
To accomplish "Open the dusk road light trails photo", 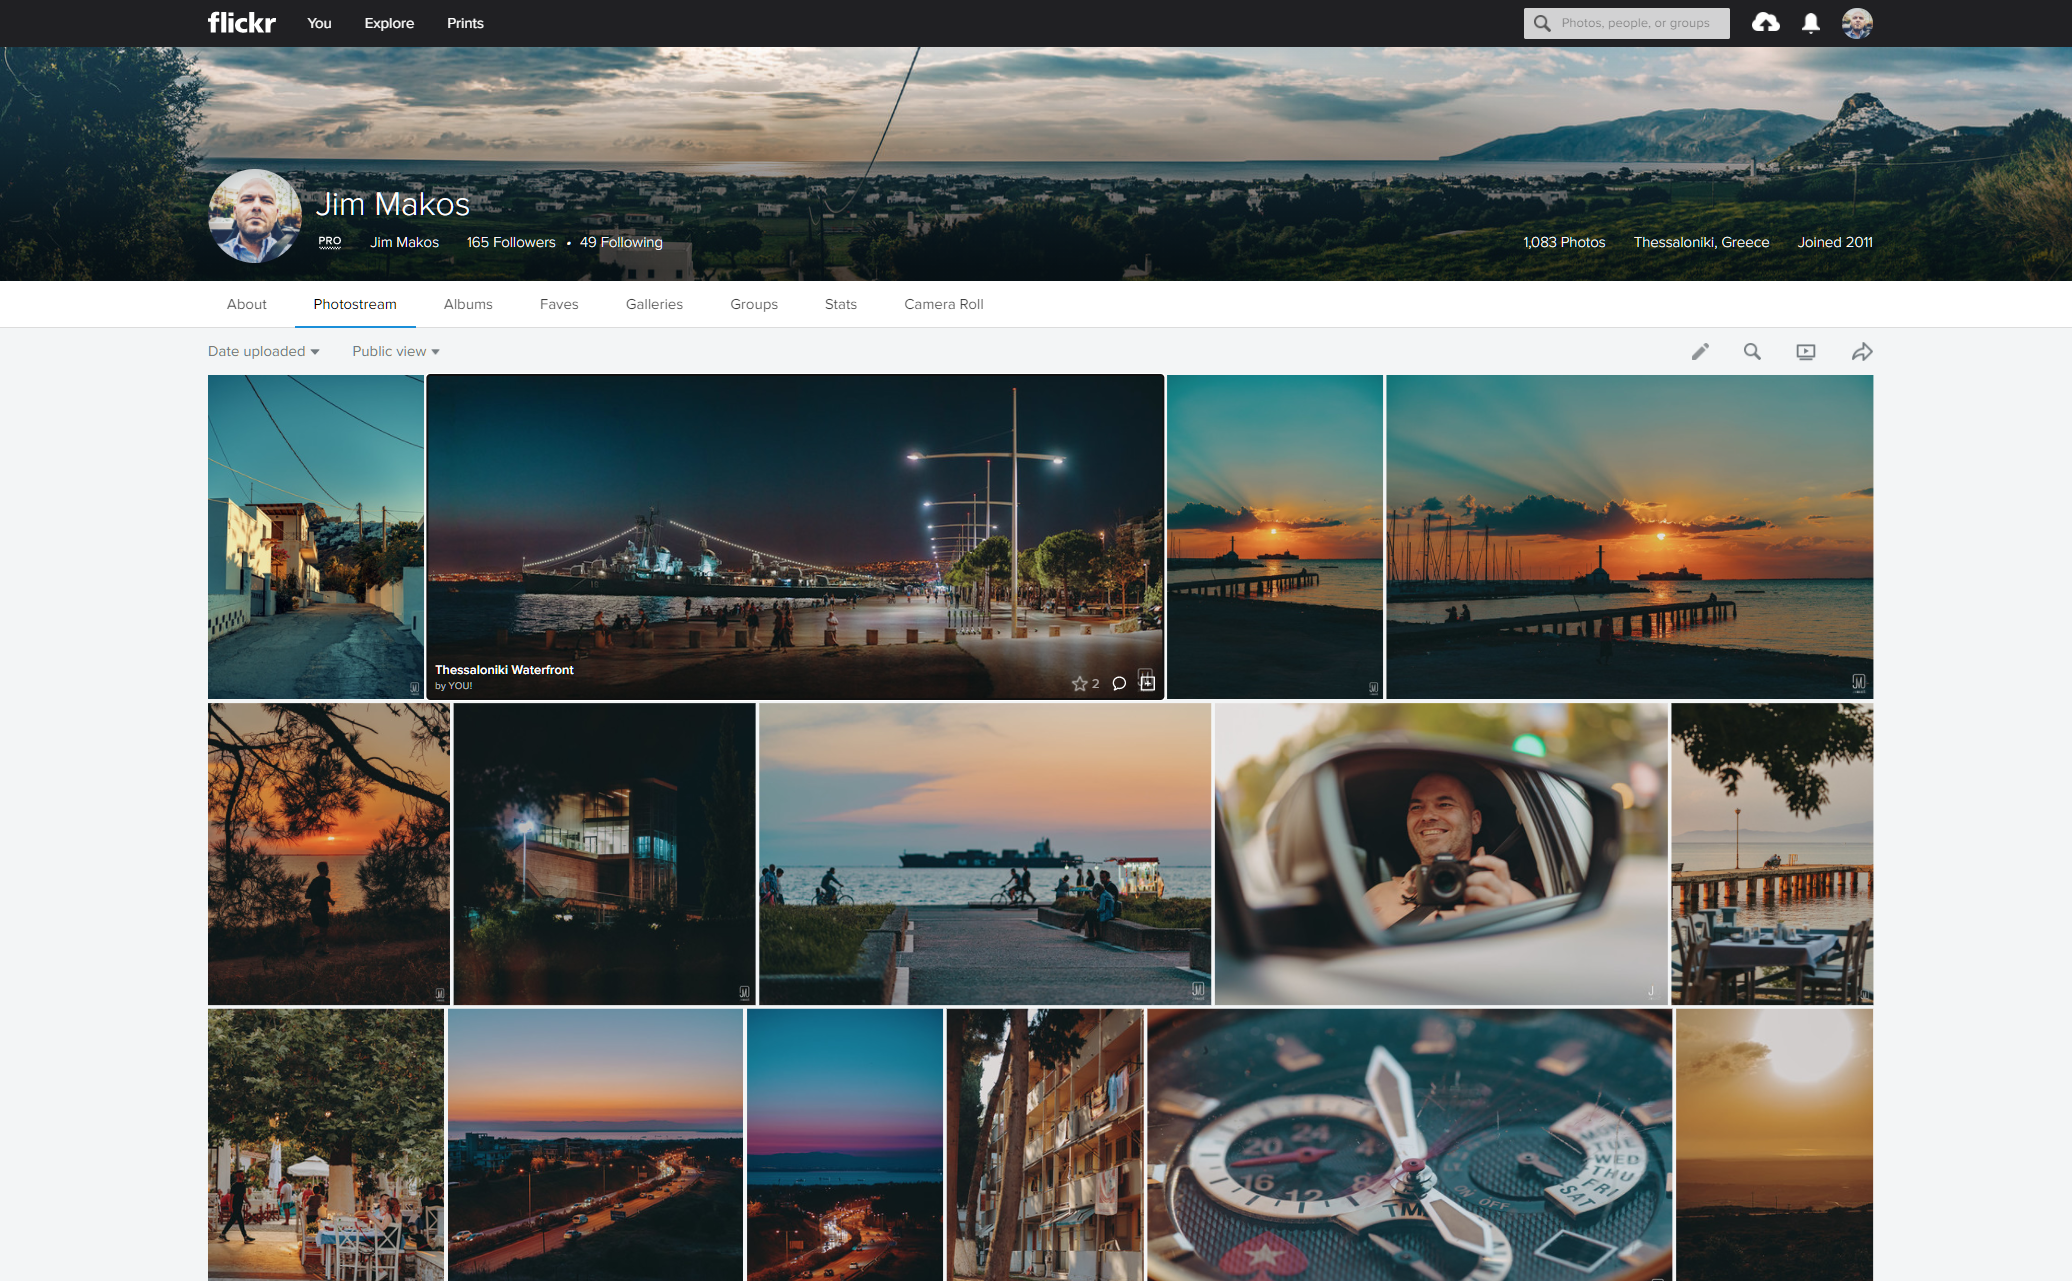I will click(595, 1145).
